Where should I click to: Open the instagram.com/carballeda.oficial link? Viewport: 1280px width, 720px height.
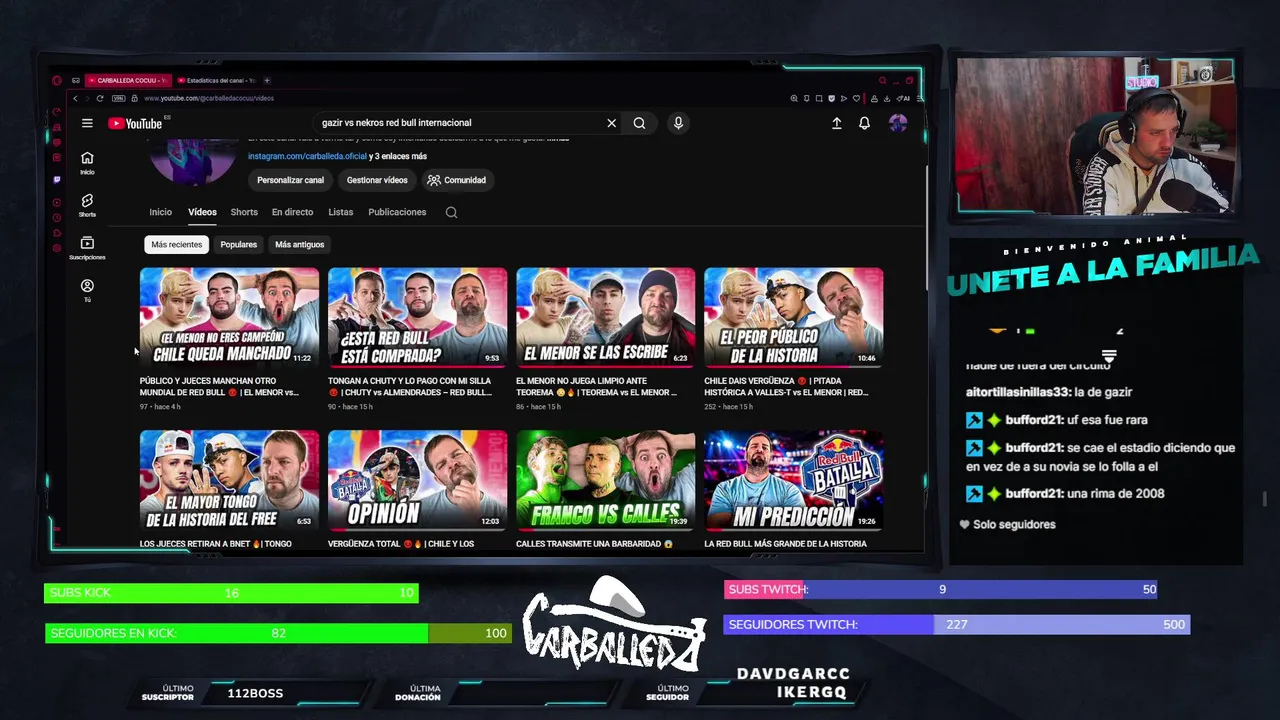click(x=308, y=156)
